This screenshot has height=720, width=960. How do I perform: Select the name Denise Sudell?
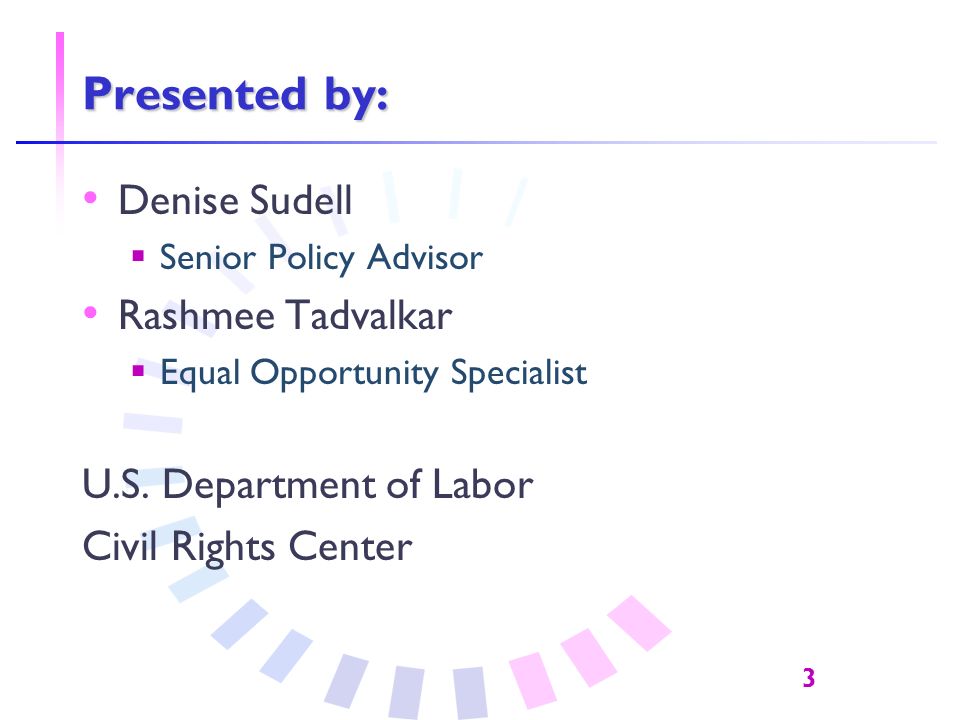(x=235, y=200)
